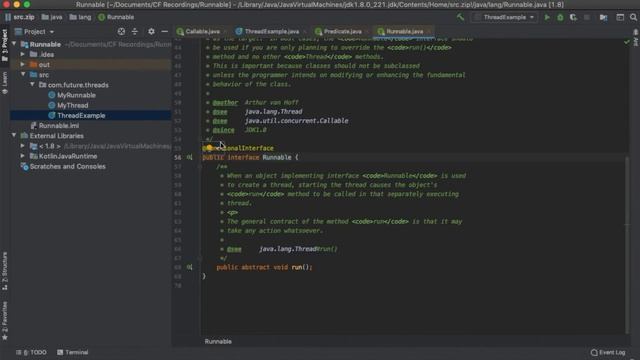
Task: Open the Structure side tab
Action: [x=4, y=271]
